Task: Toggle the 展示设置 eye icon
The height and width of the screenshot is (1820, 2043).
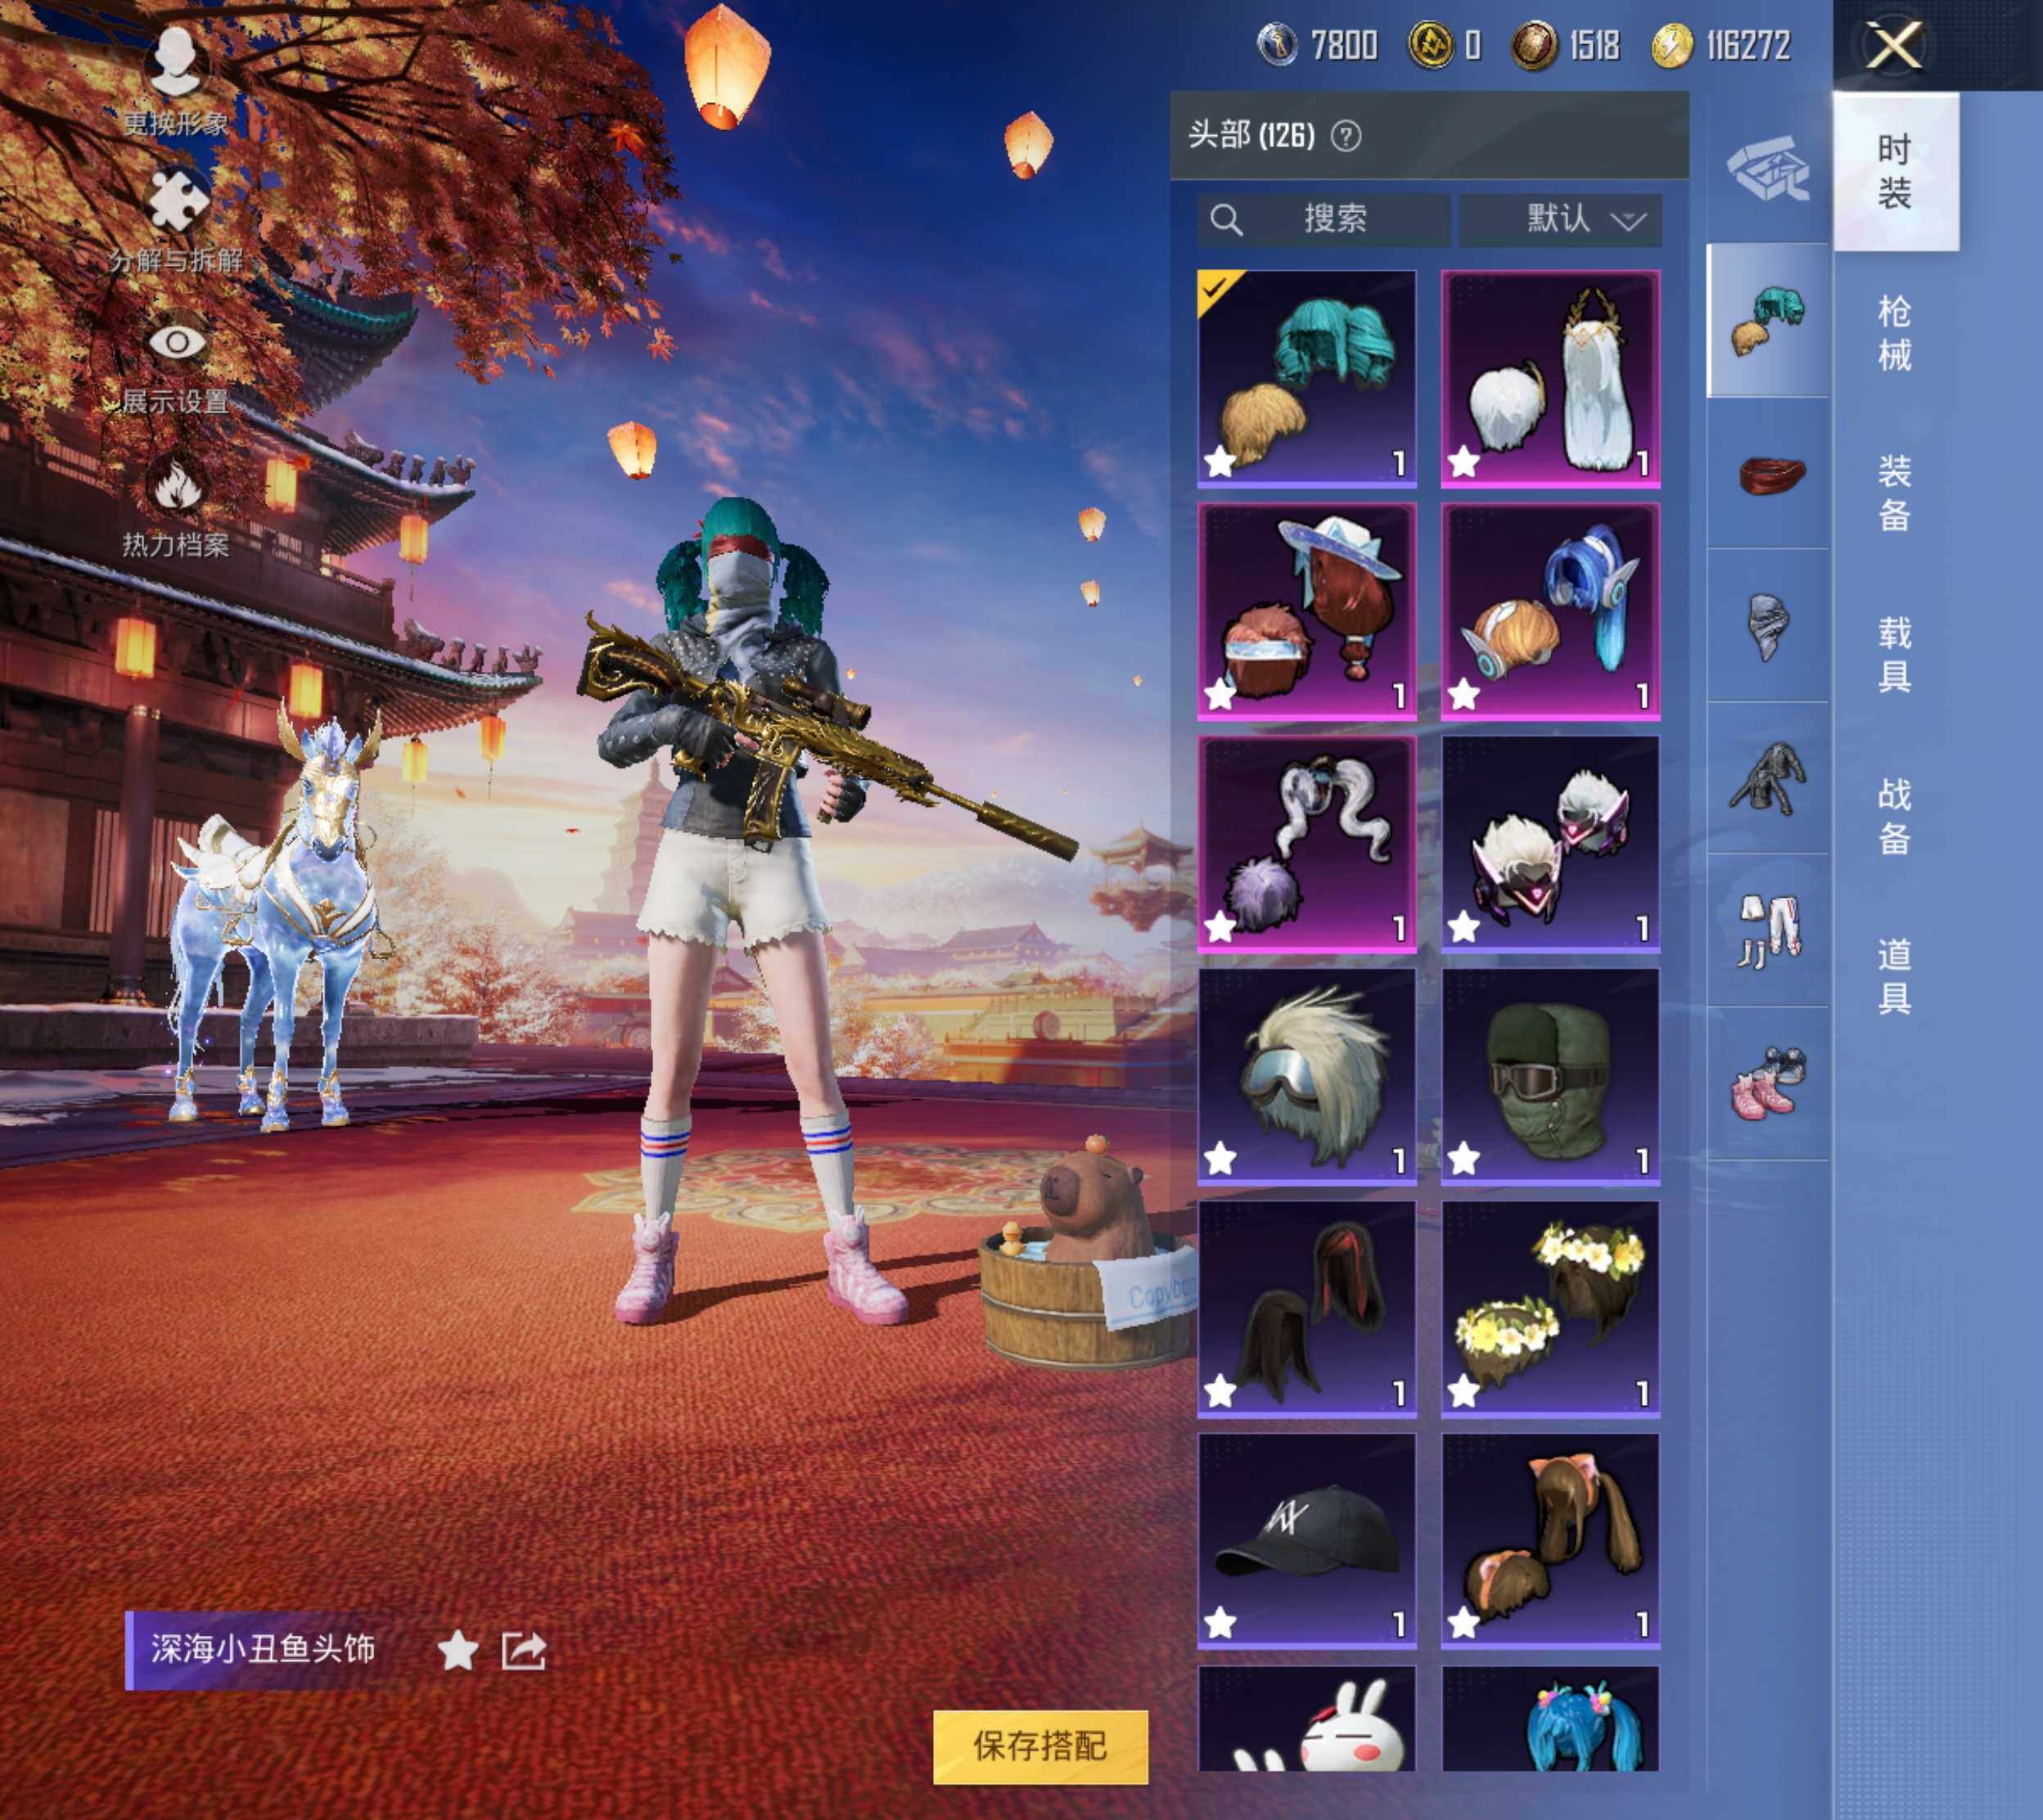Action: coord(176,343)
